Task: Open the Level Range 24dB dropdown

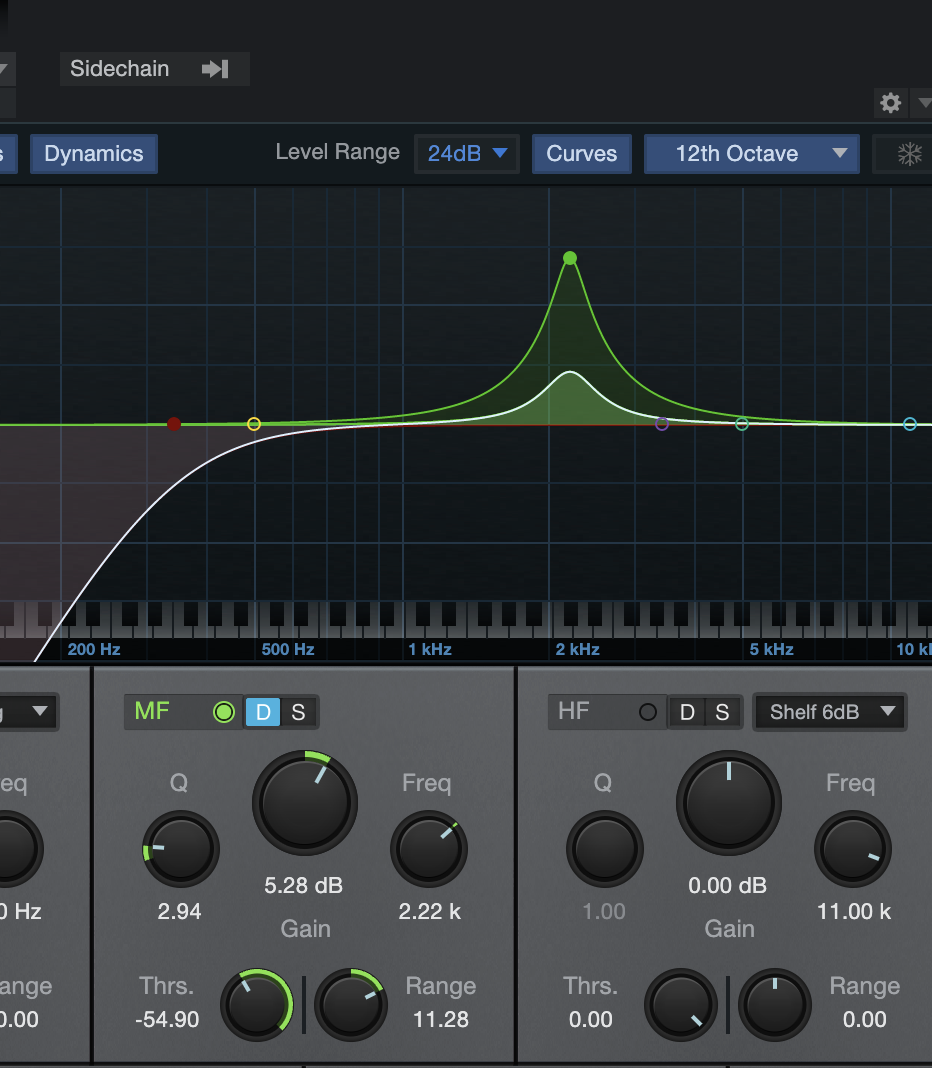Action: tap(466, 154)
